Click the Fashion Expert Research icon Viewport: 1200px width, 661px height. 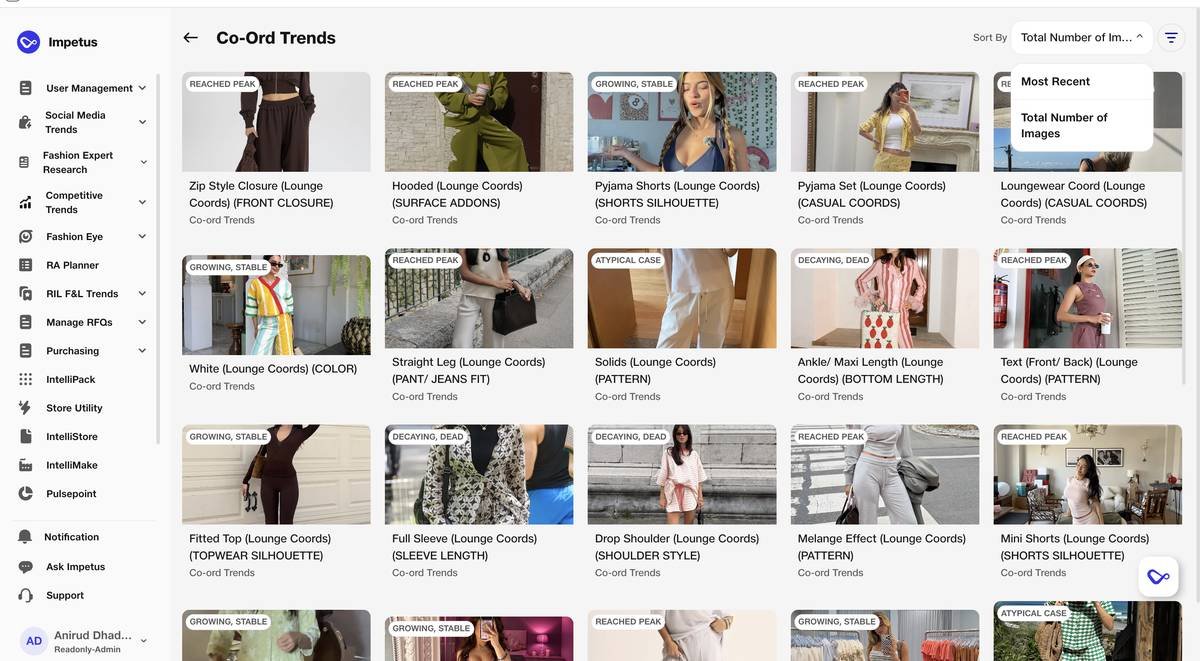(24, 162)
